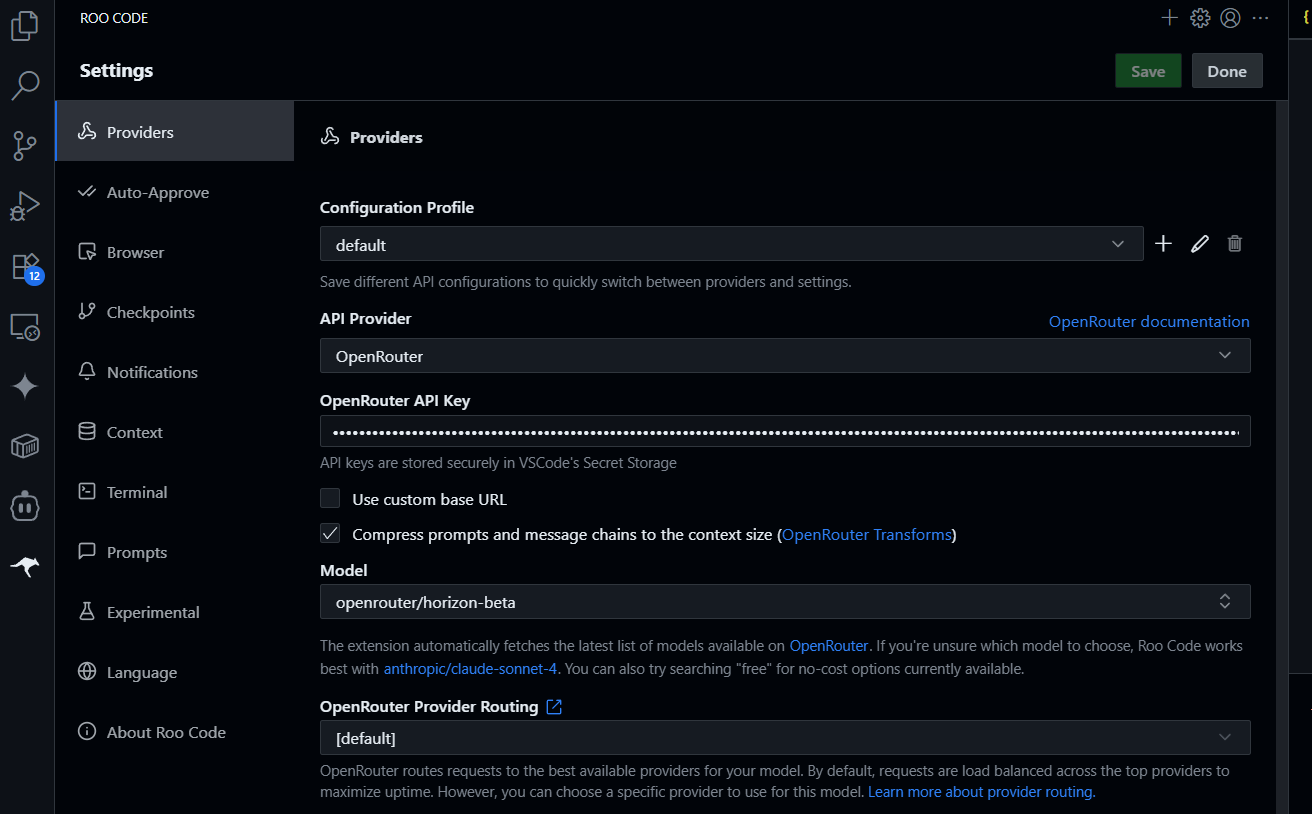Image resolution: width=1312 pixels, height=814 pixels.
Task: Rename the configuration profile with the pencil icon
Action: pyautogui.click(x=1200, y=244)
